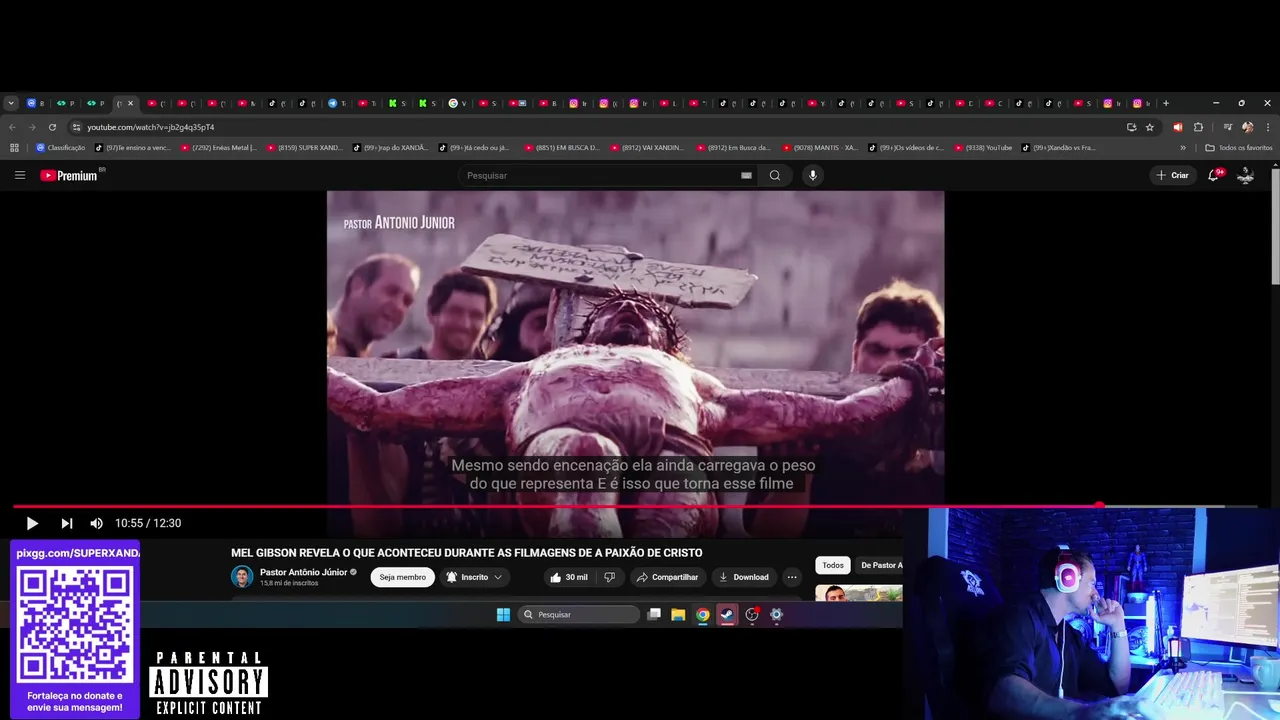The image size is (1280, 720).
Task: Open Chrome three-dot menu
Action: coord(1267,127)
